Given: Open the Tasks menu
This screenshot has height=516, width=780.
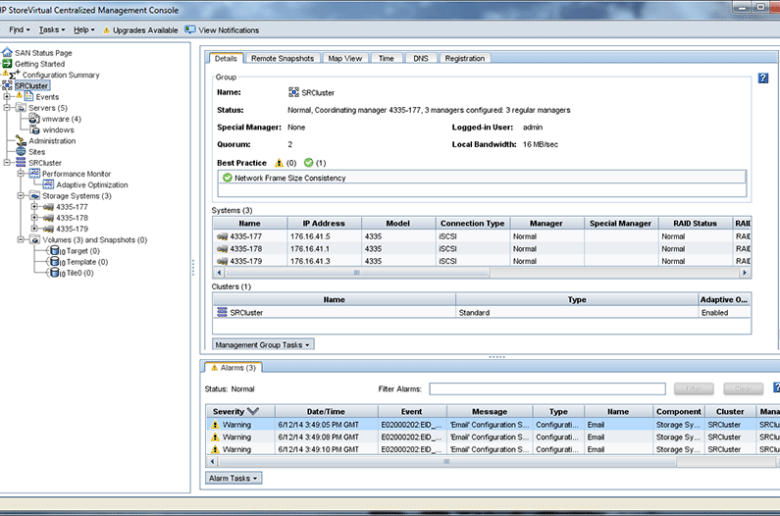Looking at the screenshot, I should (52, 30).
